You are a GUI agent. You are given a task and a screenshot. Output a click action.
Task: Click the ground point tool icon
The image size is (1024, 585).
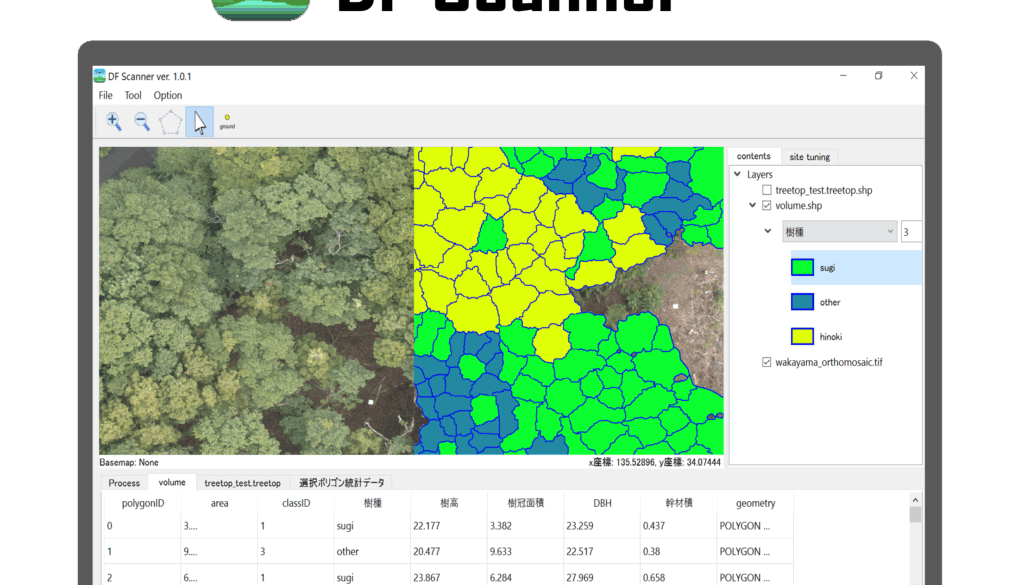(x=227, y=121)
